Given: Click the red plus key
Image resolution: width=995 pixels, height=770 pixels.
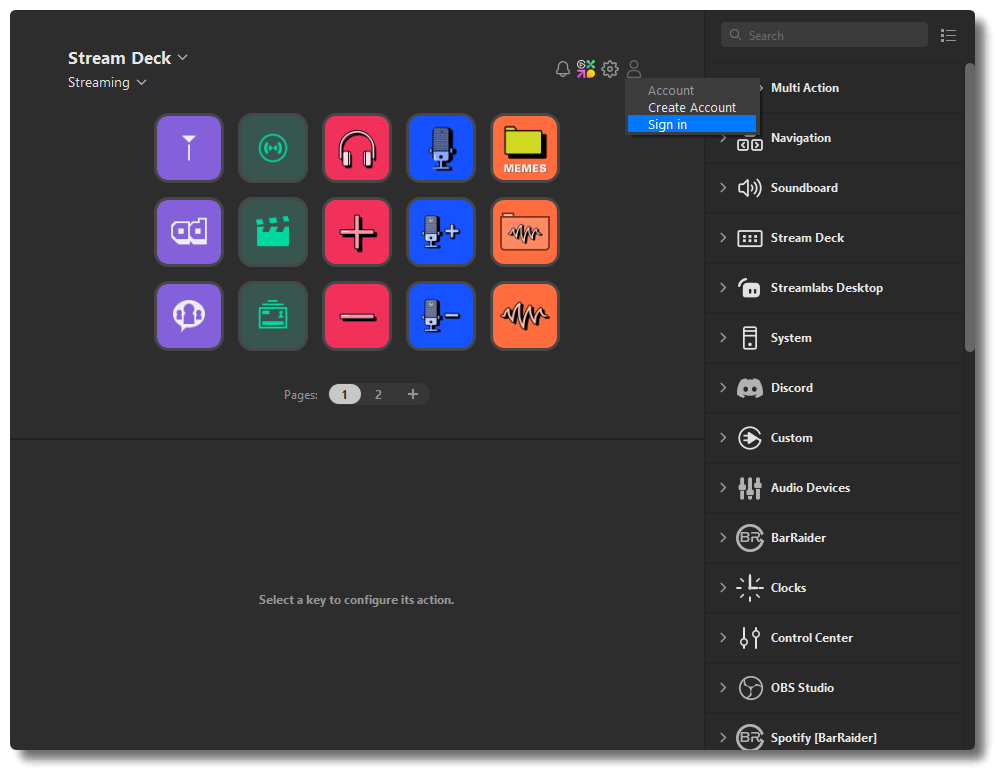Looking at the screenshot, I should point(357,232).
